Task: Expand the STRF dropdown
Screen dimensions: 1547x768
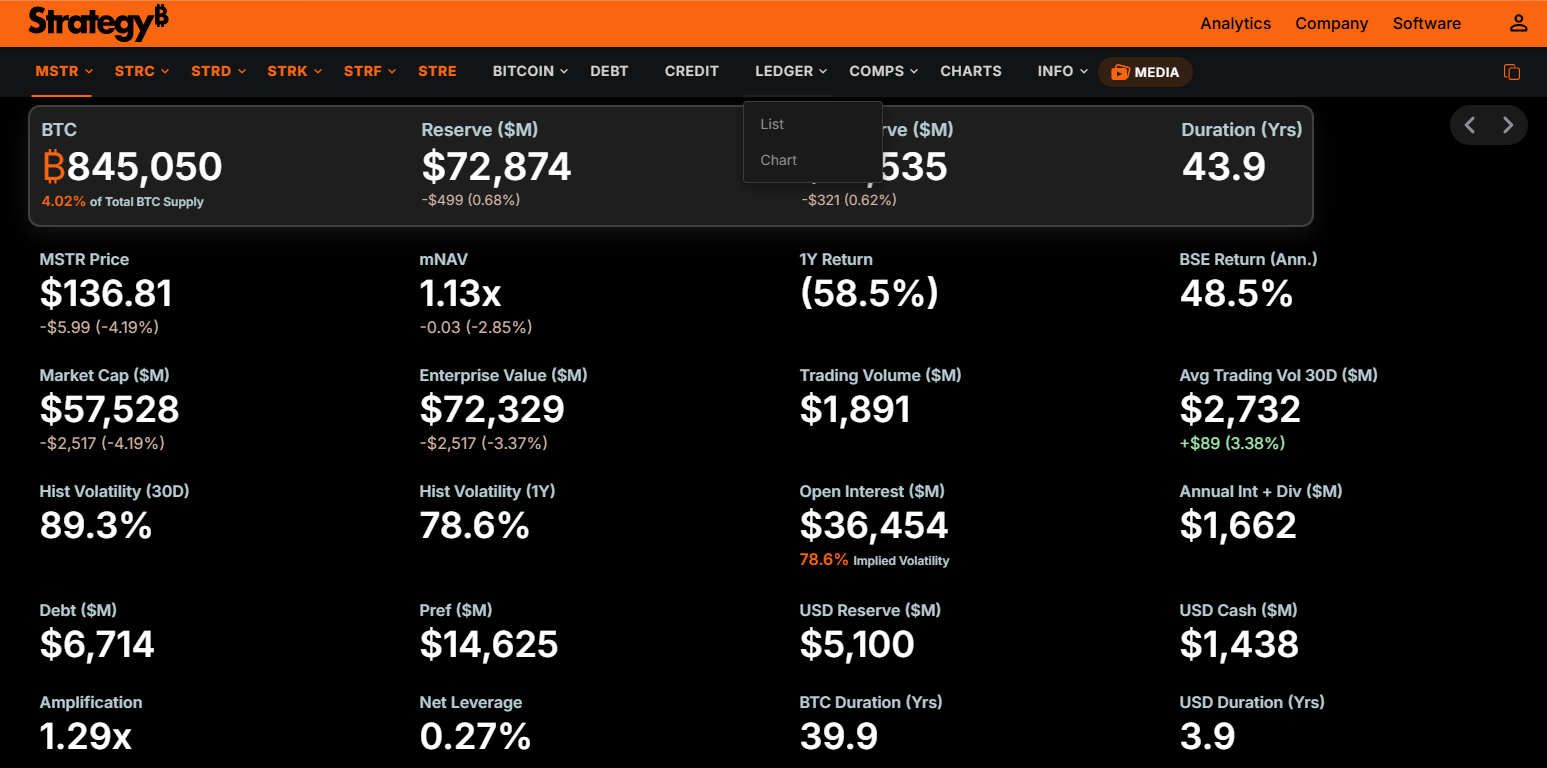Action: (370, 71)
